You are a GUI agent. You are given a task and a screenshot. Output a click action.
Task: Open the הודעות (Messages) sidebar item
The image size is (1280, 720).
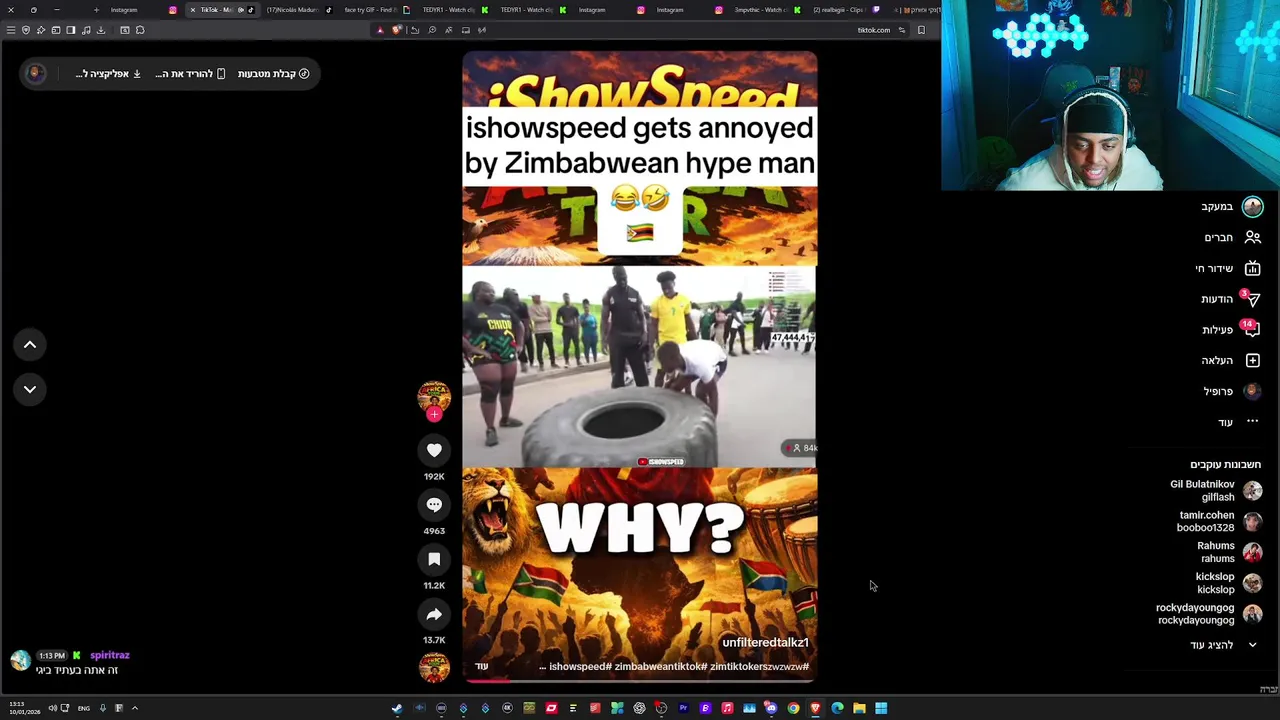pyautogui.click(x=1230, y=299)
